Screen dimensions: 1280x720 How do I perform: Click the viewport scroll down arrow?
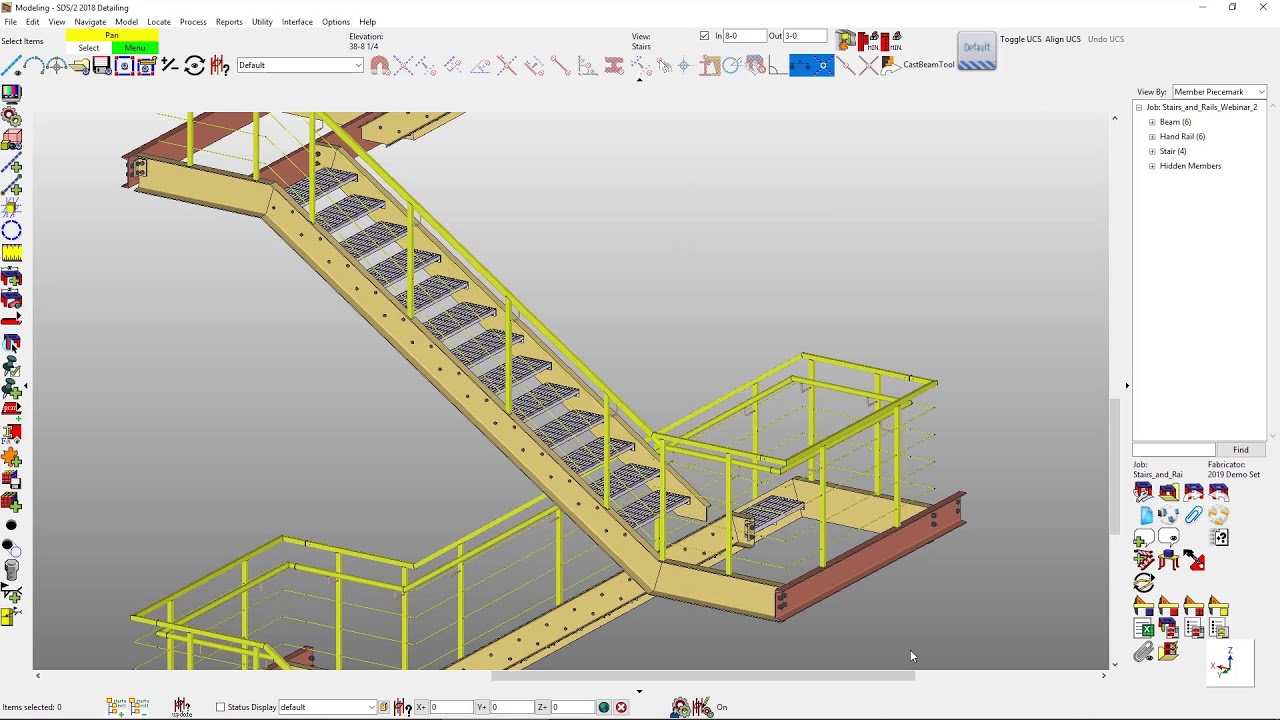tap(1115, 664)
